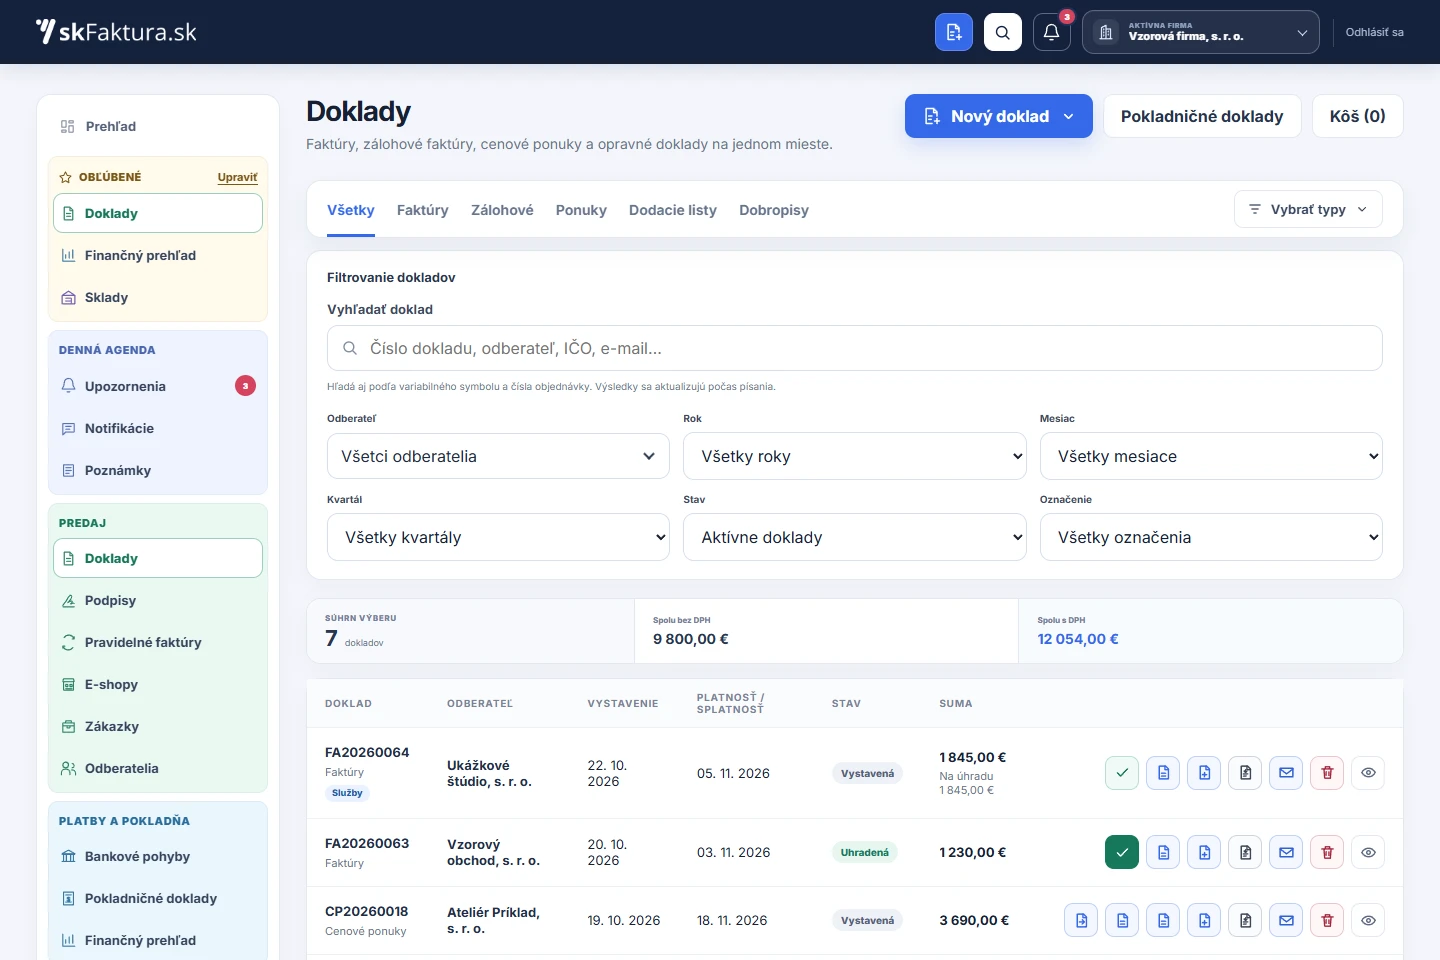Click the document-plus icon in the FA20260063 row
This screenshot has width=1440, height=960.
tap(1205, 852)
